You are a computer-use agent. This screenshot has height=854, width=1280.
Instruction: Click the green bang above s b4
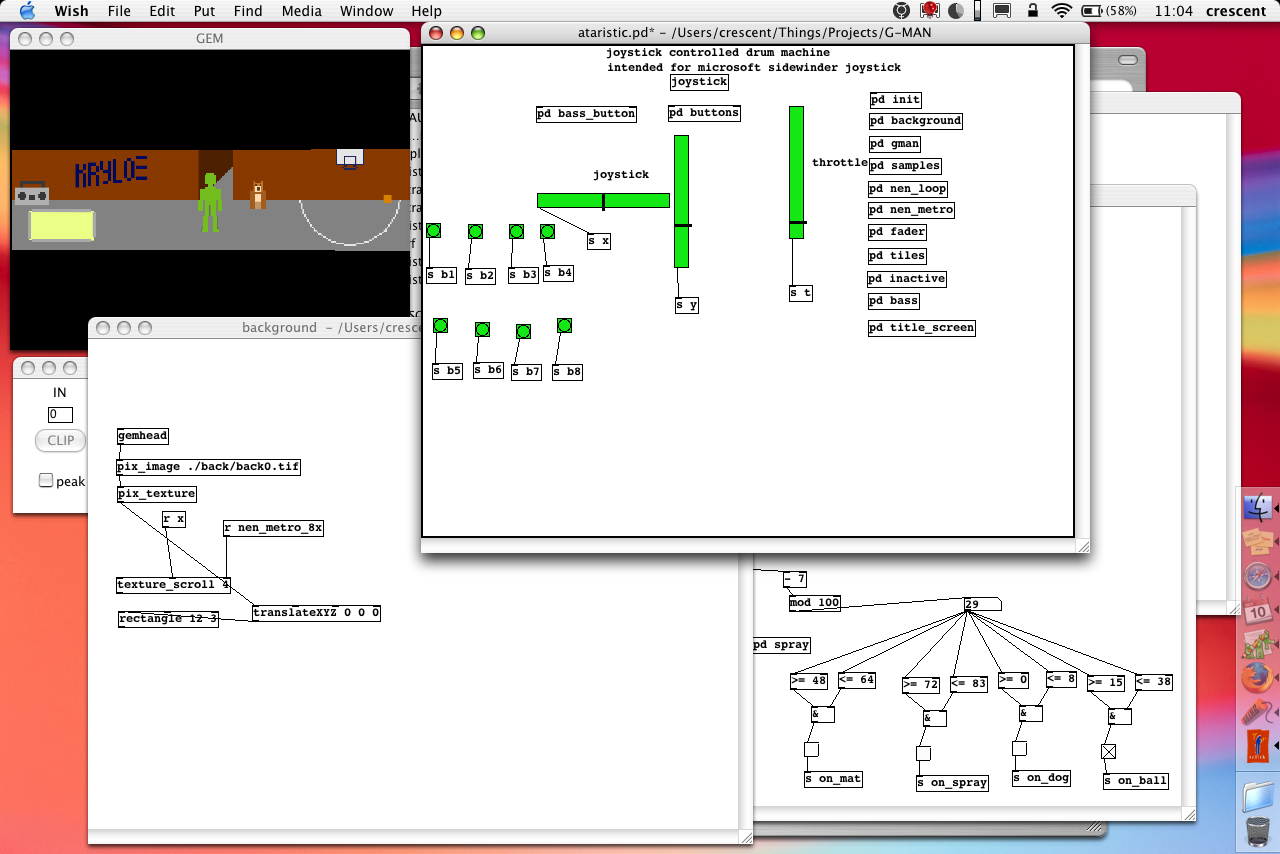coord(547,231)
